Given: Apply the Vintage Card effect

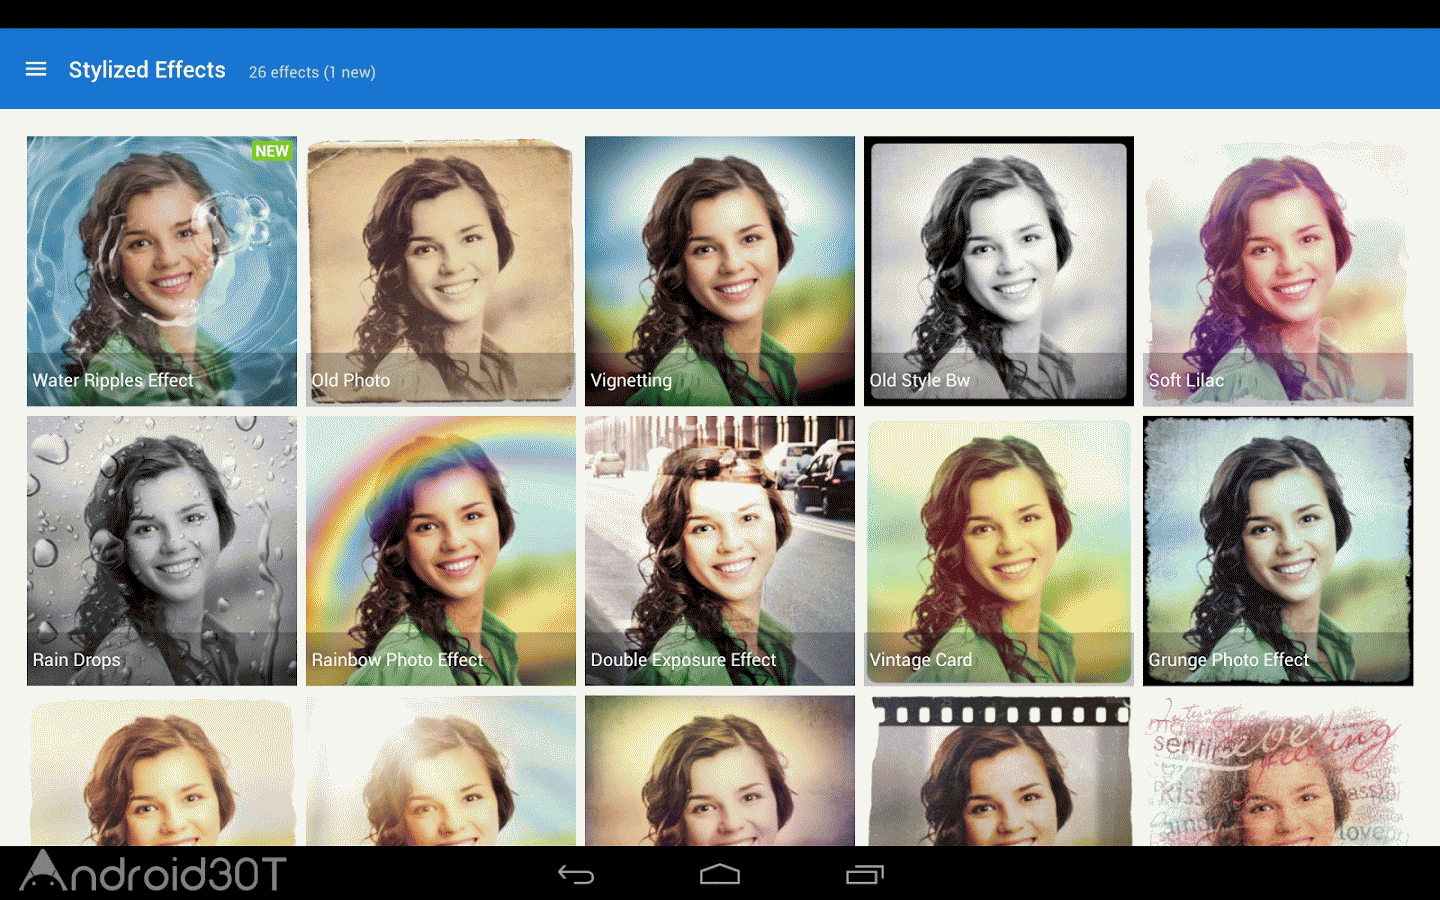Looking at the screenshot, I should point(999,551).
